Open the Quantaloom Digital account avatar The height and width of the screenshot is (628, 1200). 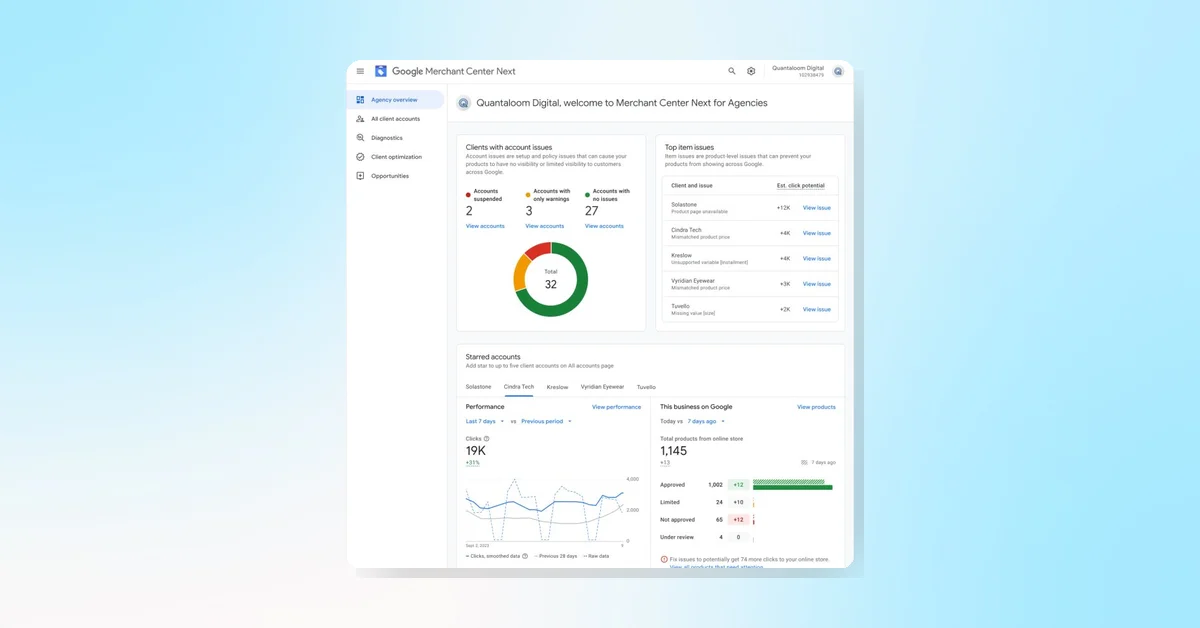click(838, 71)
